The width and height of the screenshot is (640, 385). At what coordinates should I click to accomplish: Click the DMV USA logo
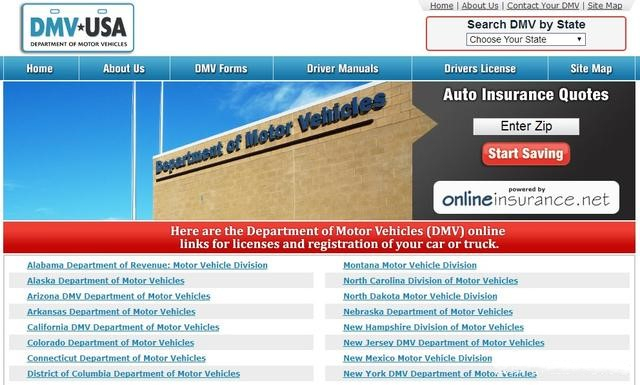78,28
